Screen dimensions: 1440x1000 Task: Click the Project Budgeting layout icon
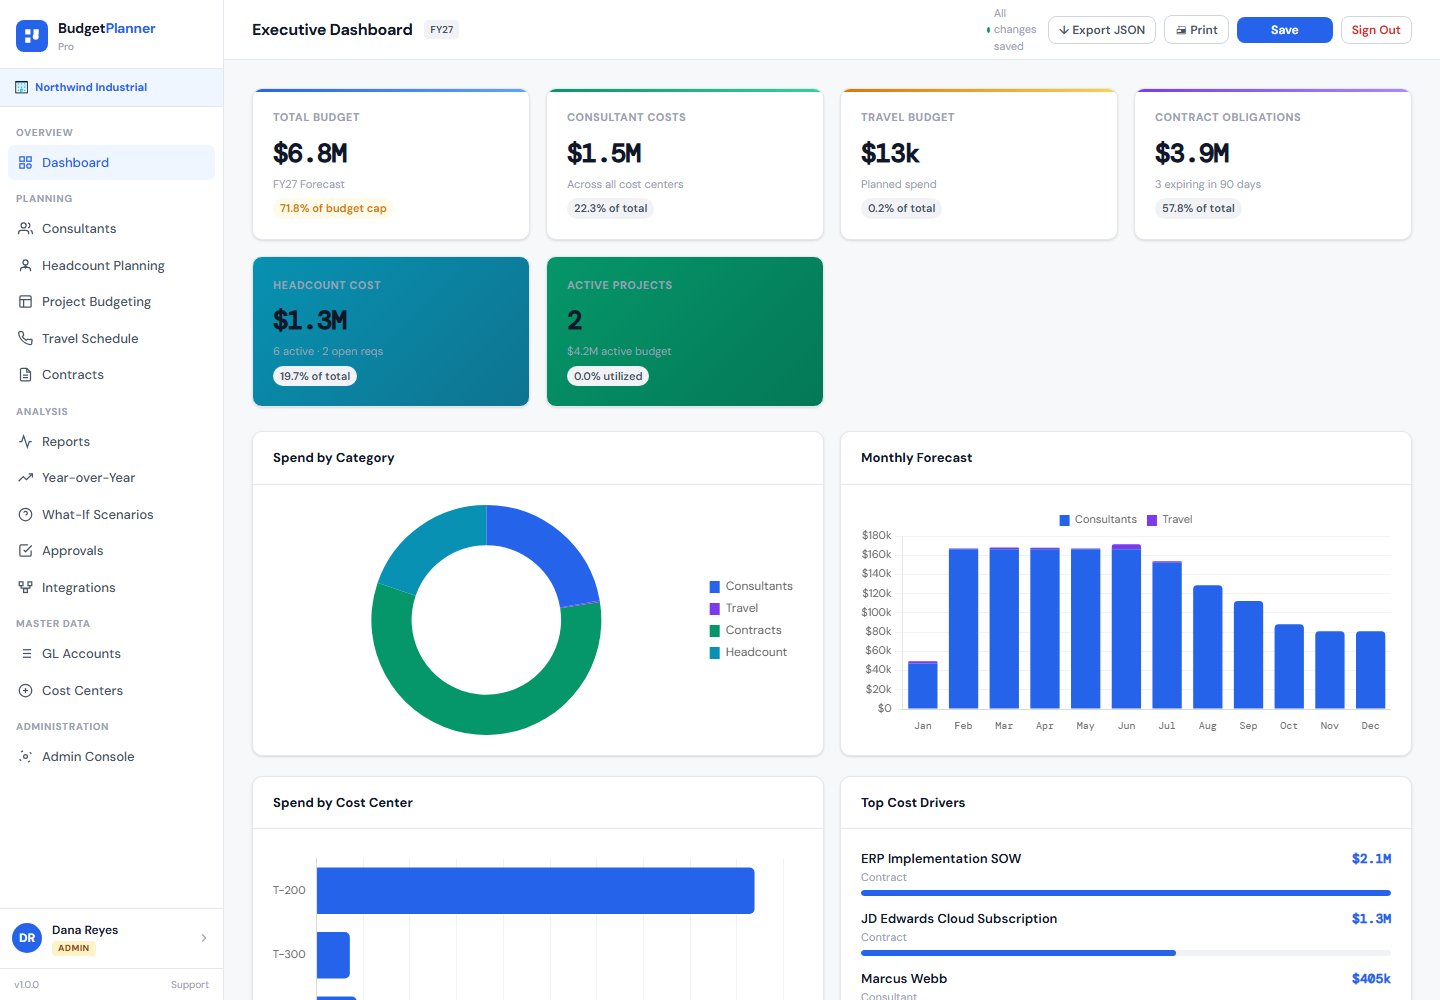[26, 301]
